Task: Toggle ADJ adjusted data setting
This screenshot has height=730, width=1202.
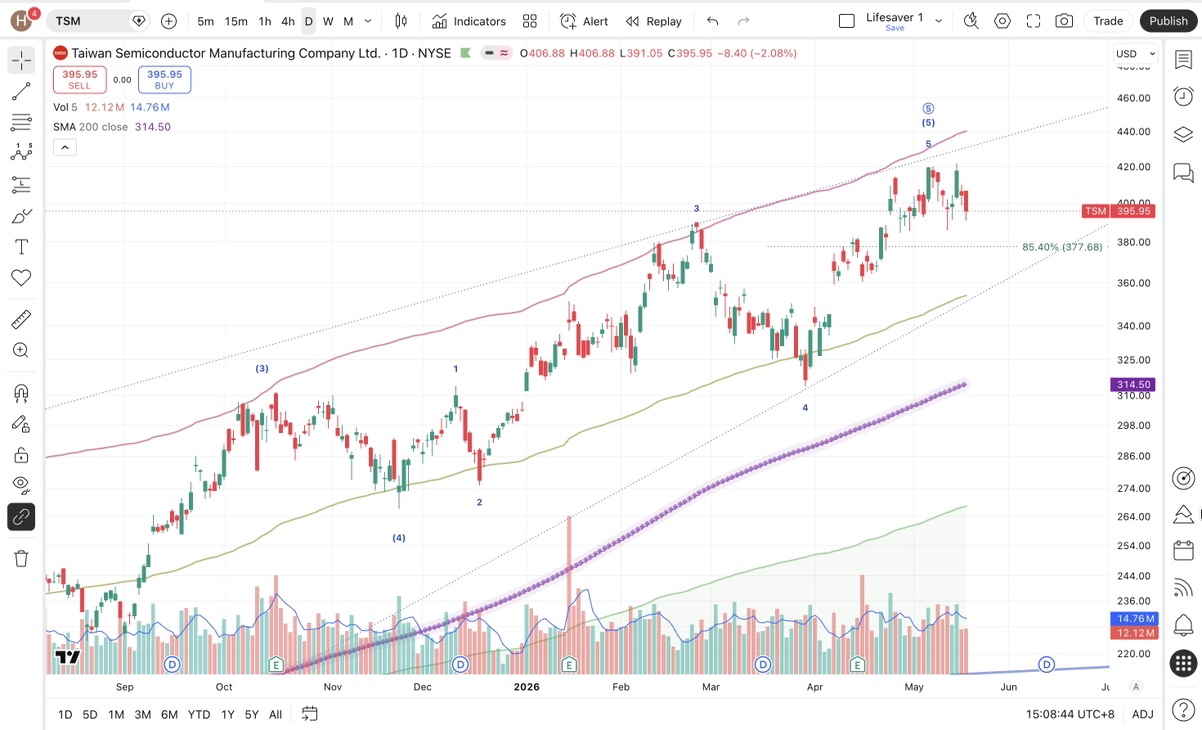Action: 1143,714
